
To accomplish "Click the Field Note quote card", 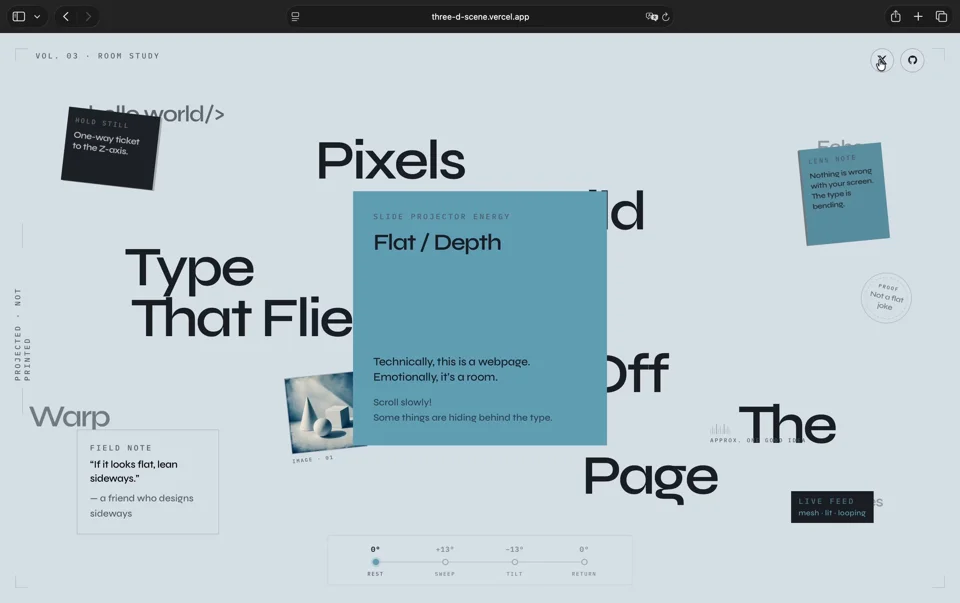I will pyautogui.click(x=148, y=482).
